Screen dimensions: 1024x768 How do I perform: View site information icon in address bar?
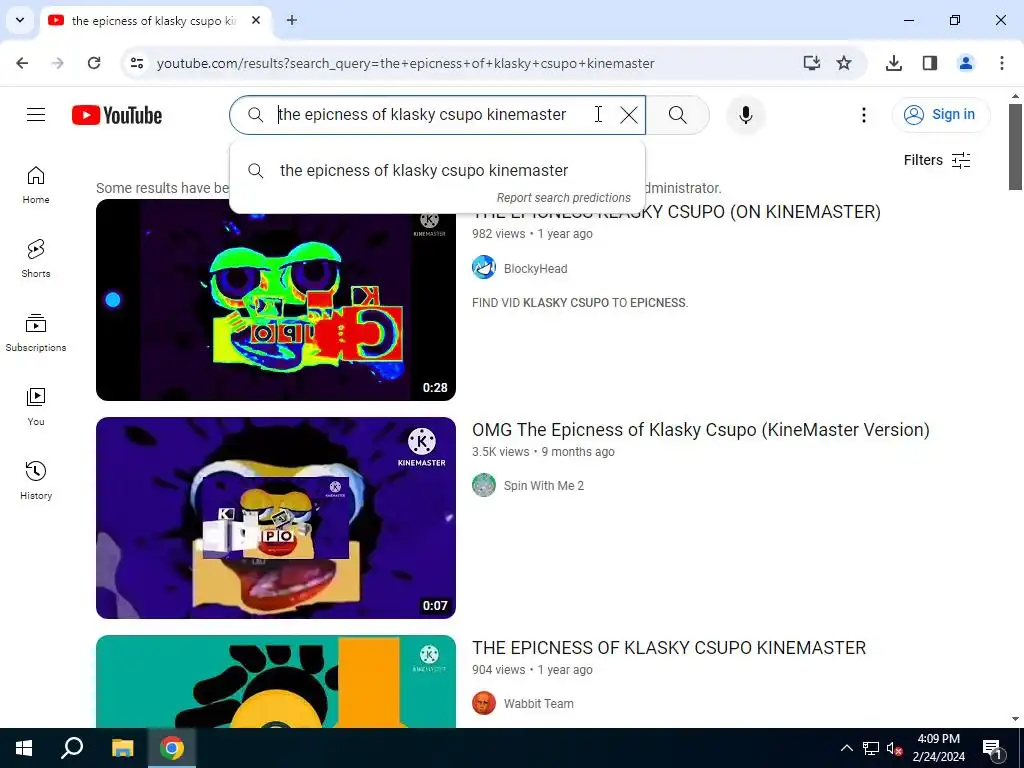pos(136,63)
